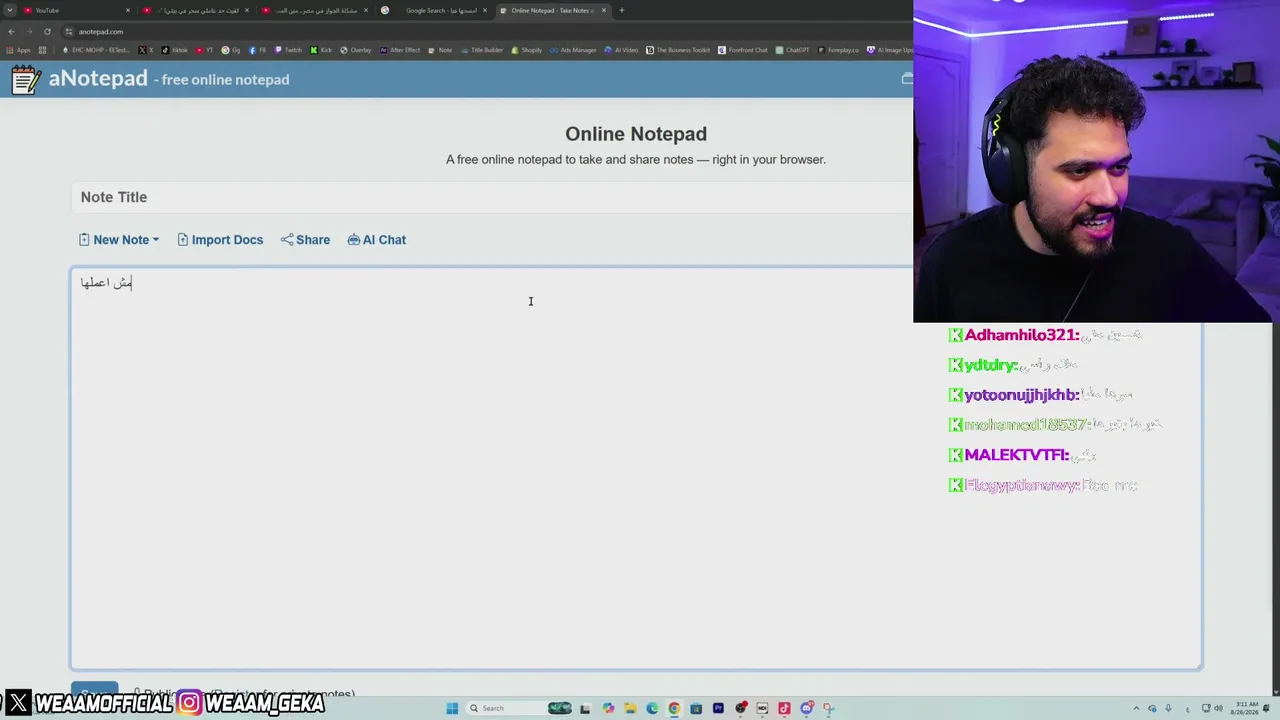Viewport: 1280px width, 720px height.
Task: Open the taskbar clock and date
Action: tap(1246, 708)
